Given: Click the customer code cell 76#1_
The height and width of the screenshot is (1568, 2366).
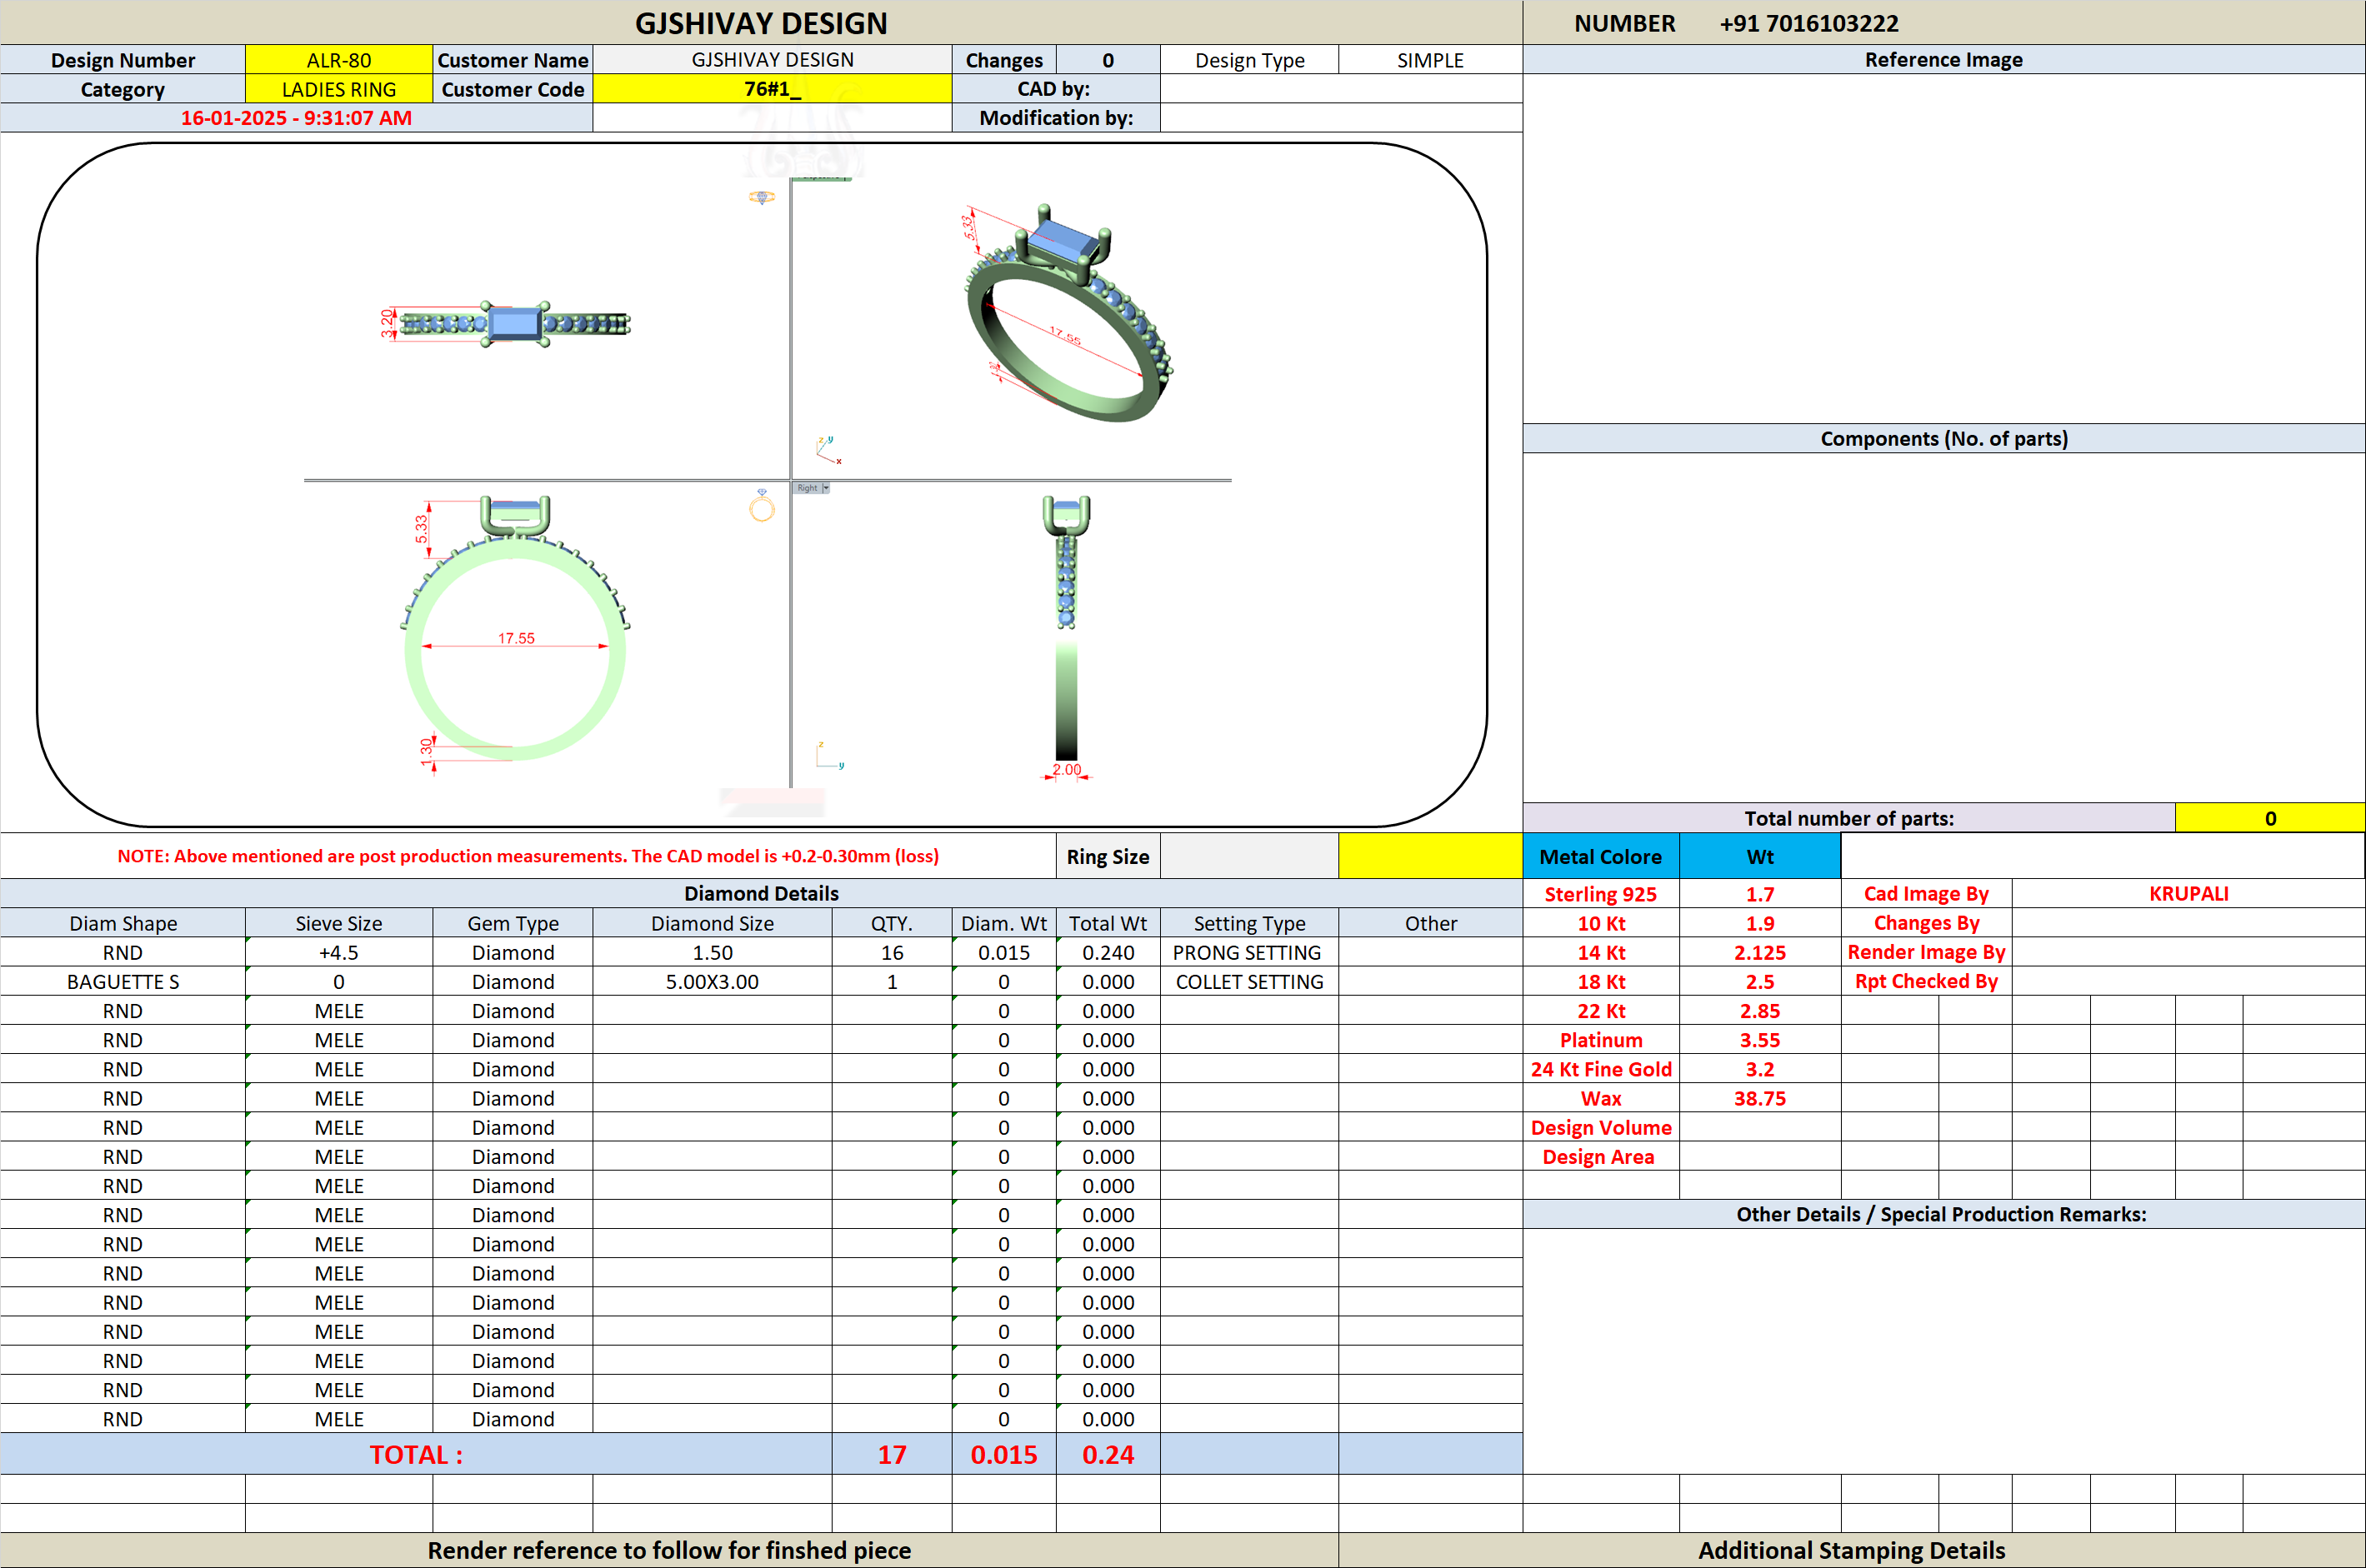Looking at the screenshot, I should click(772, 89).
